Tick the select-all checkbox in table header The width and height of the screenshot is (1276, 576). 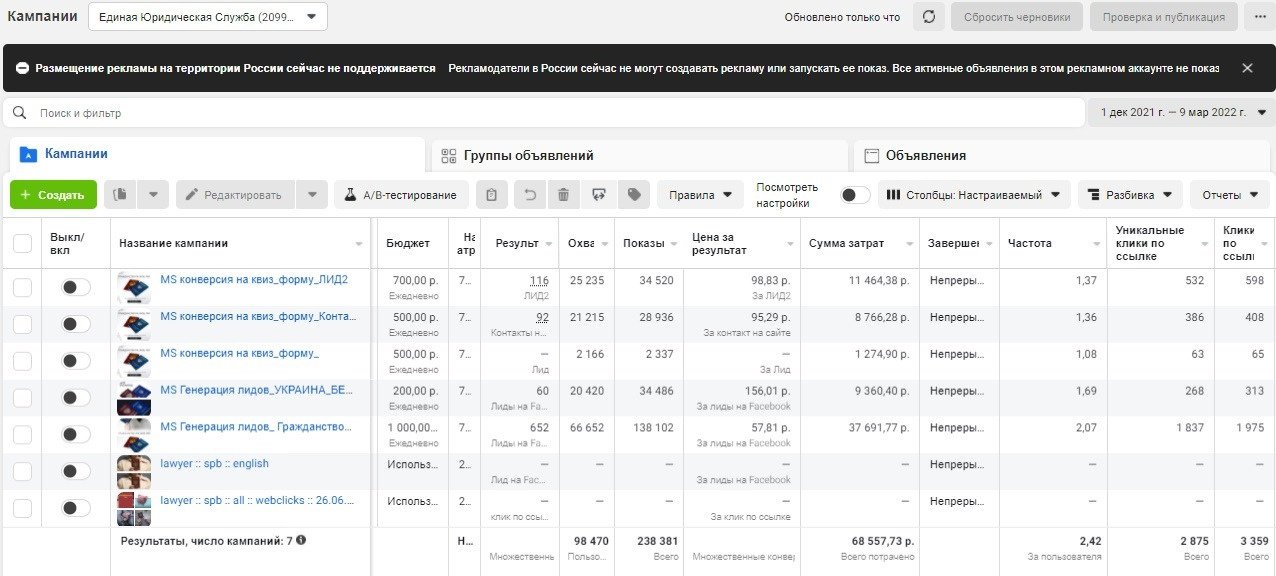point(22,243)
